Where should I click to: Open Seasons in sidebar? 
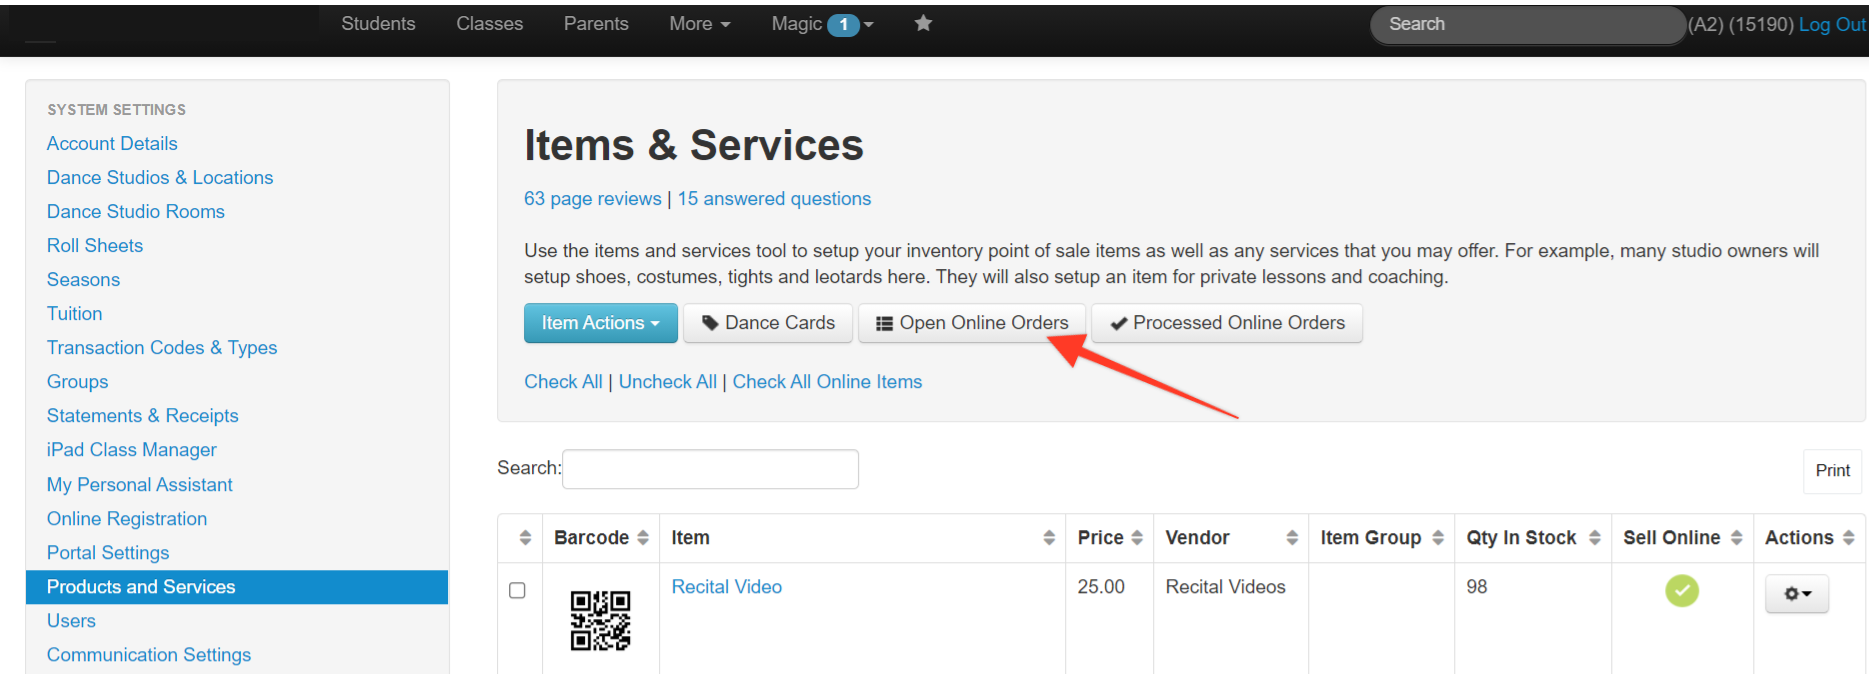(83, 280)
